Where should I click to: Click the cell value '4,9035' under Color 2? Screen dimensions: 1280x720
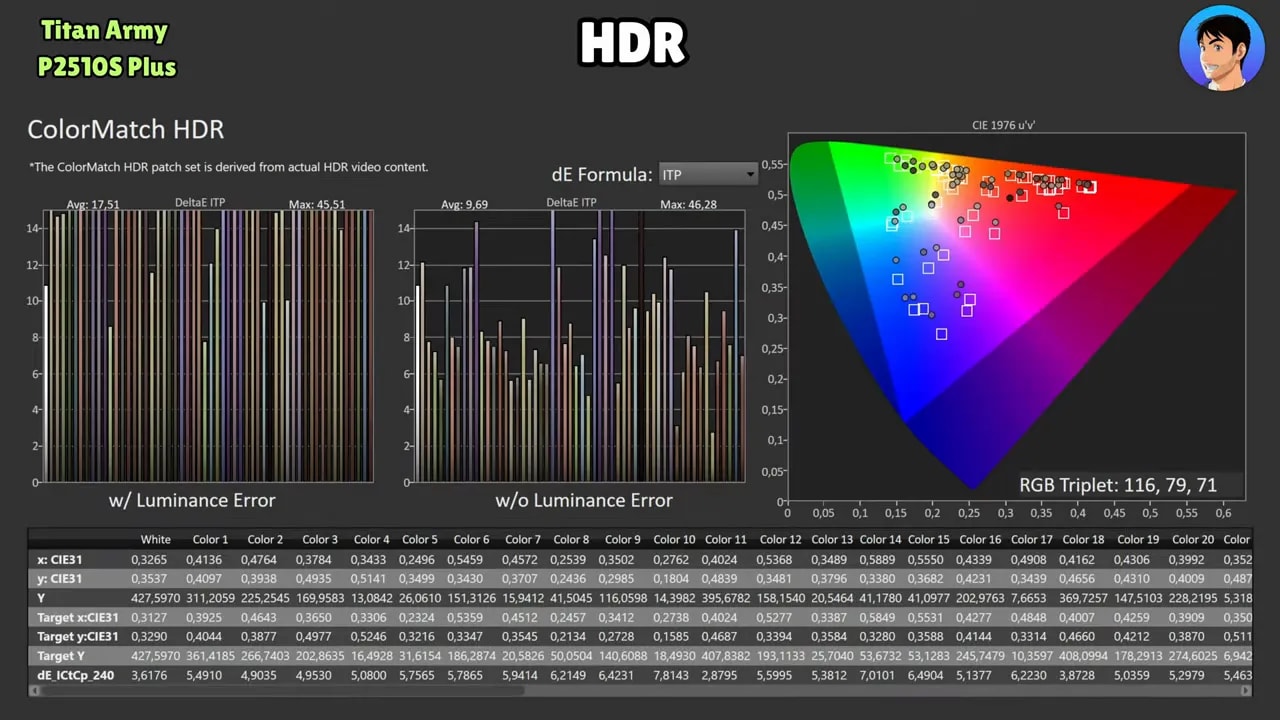pyautogui.click(x=260, y=675)
